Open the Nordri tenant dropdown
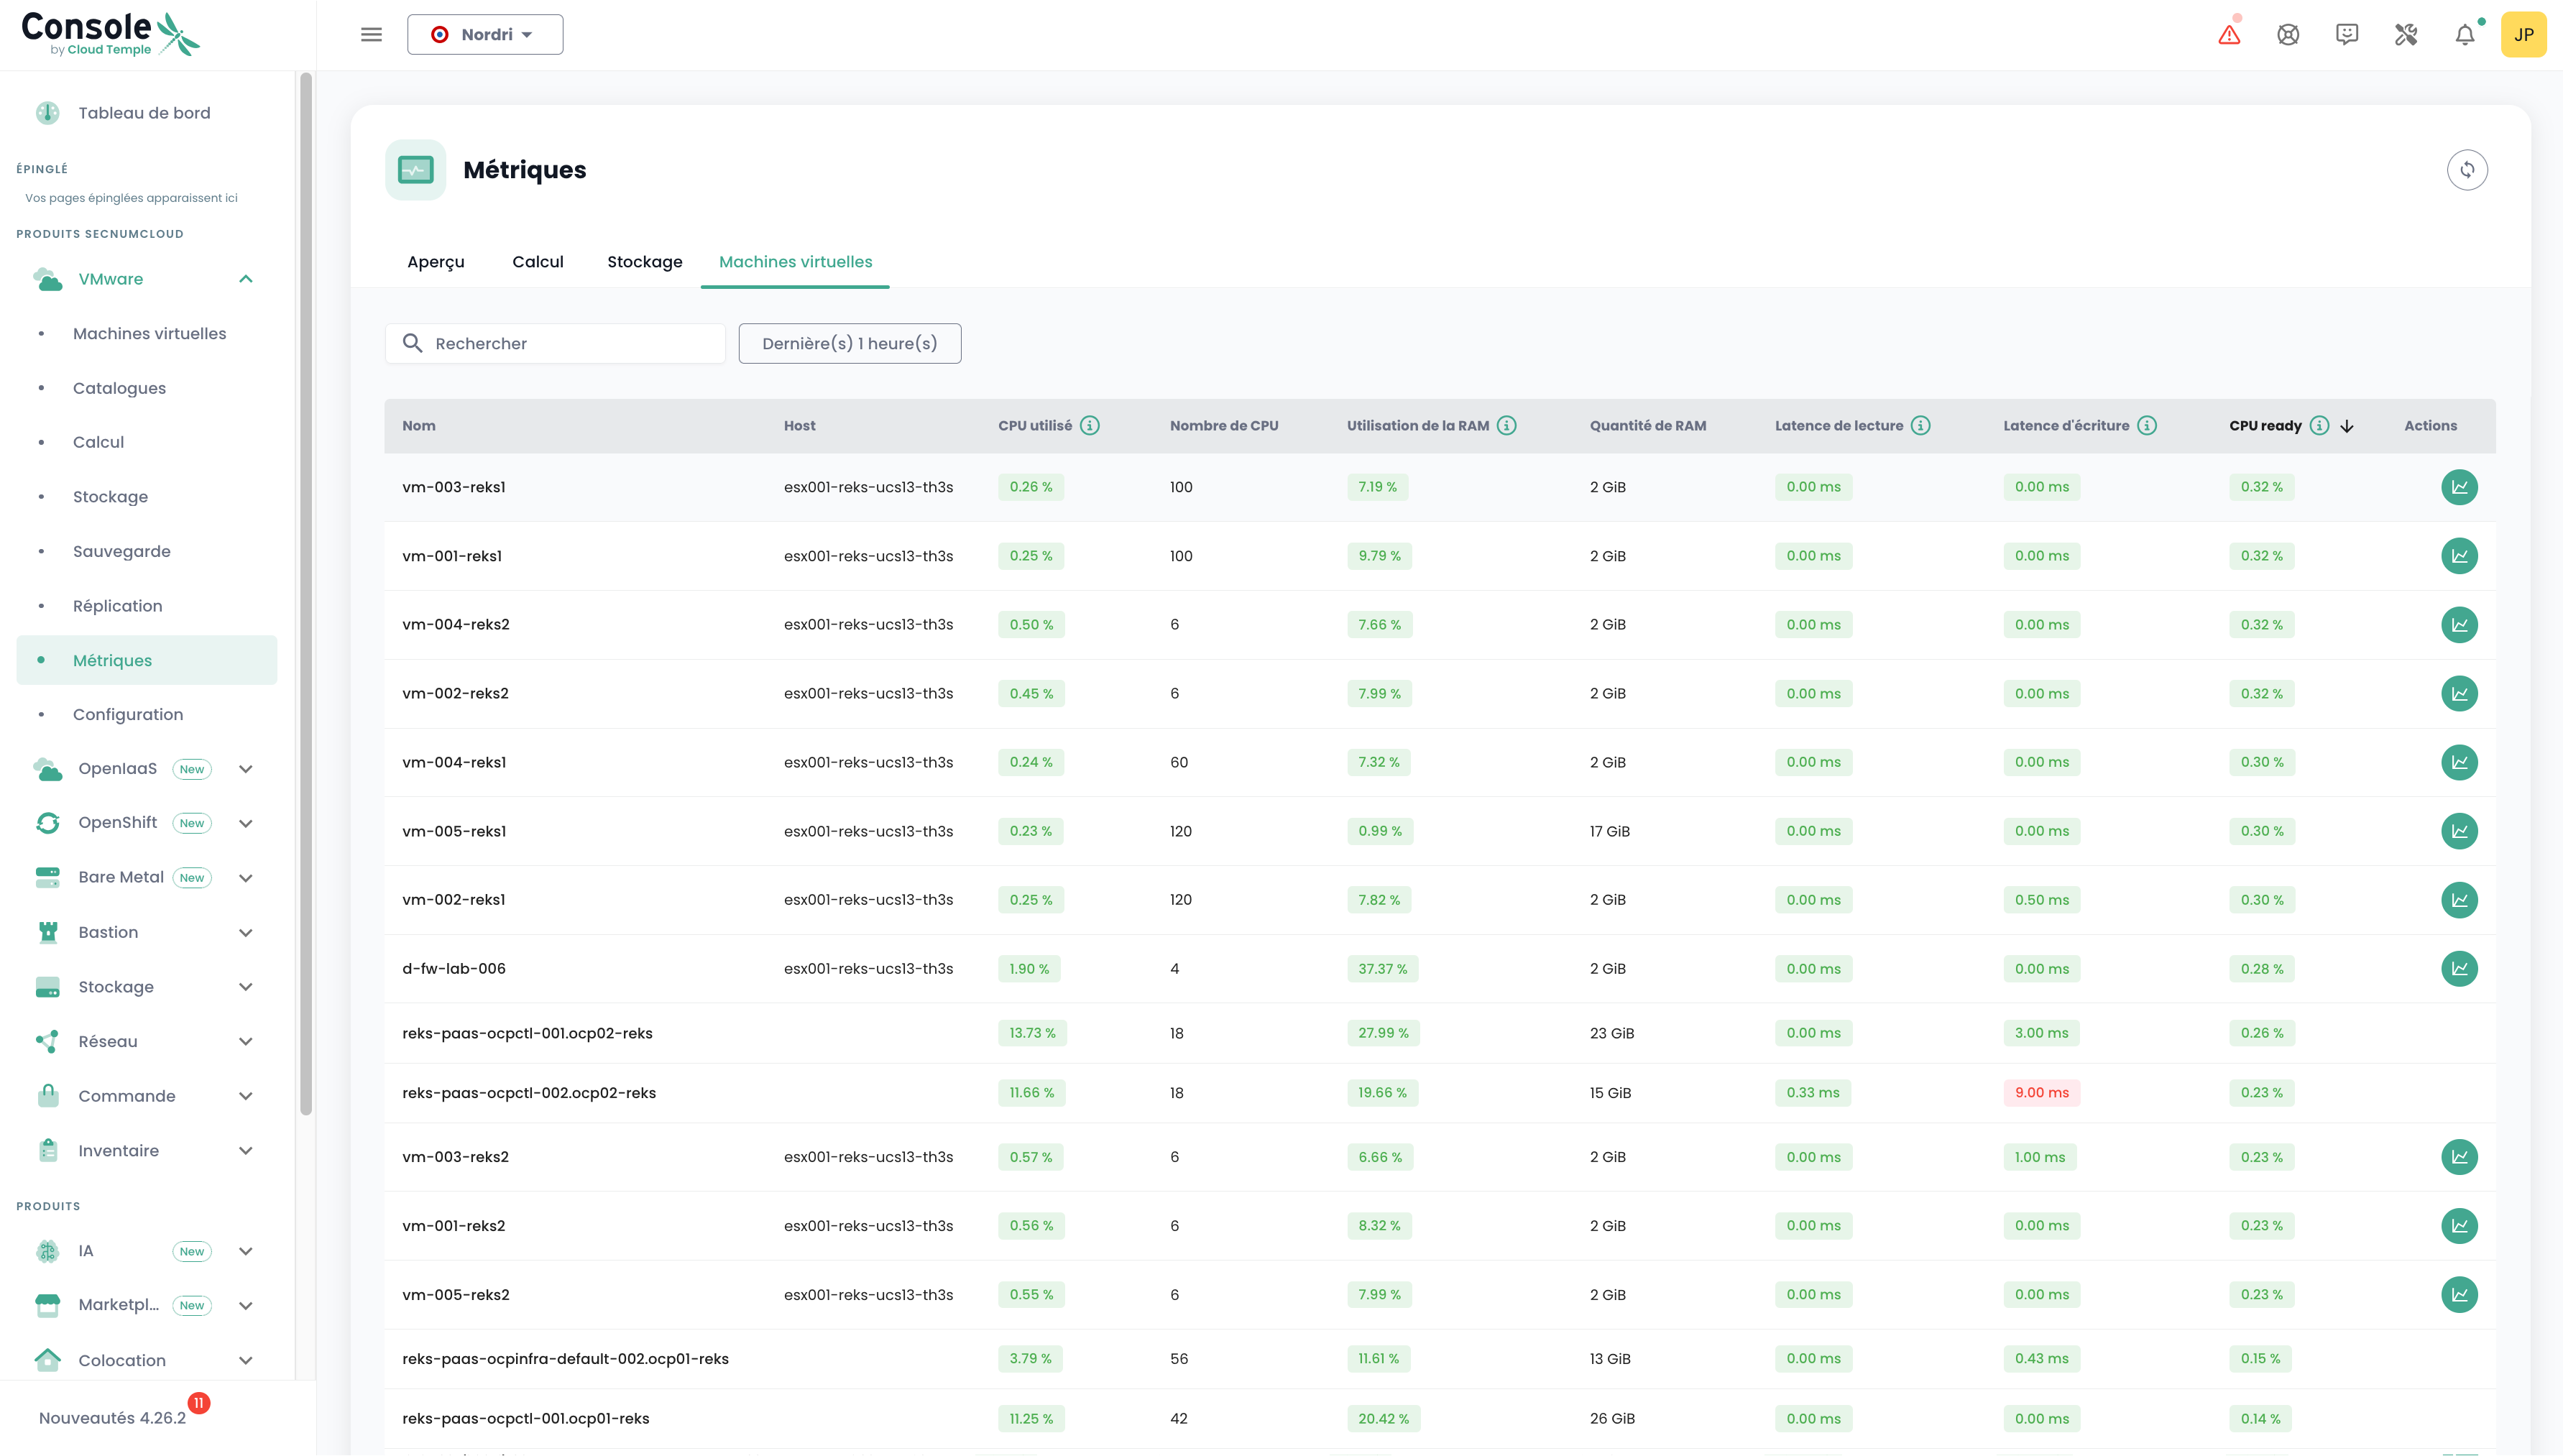The image size is (2563, 1456). click(485, 35)
